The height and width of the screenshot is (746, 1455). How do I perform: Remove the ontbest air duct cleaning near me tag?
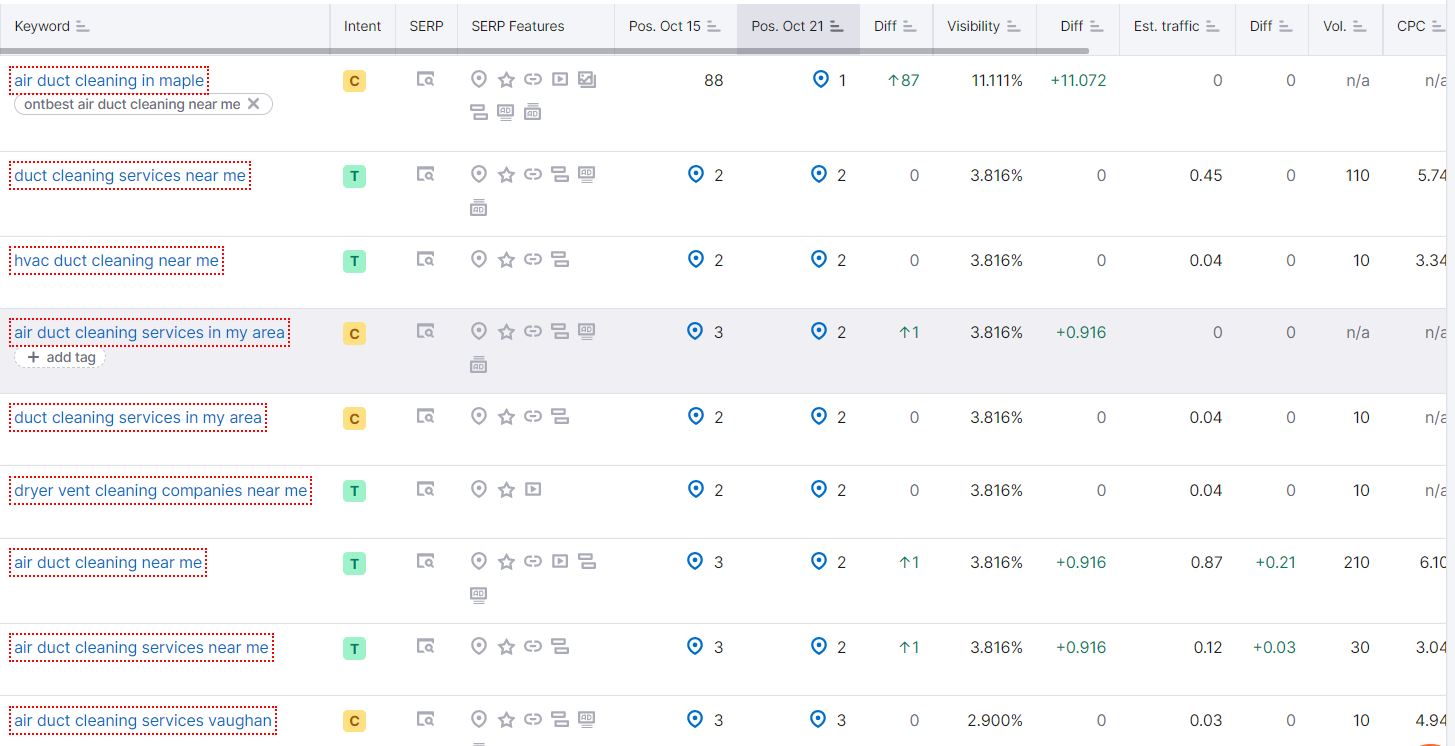pos(253,104)
